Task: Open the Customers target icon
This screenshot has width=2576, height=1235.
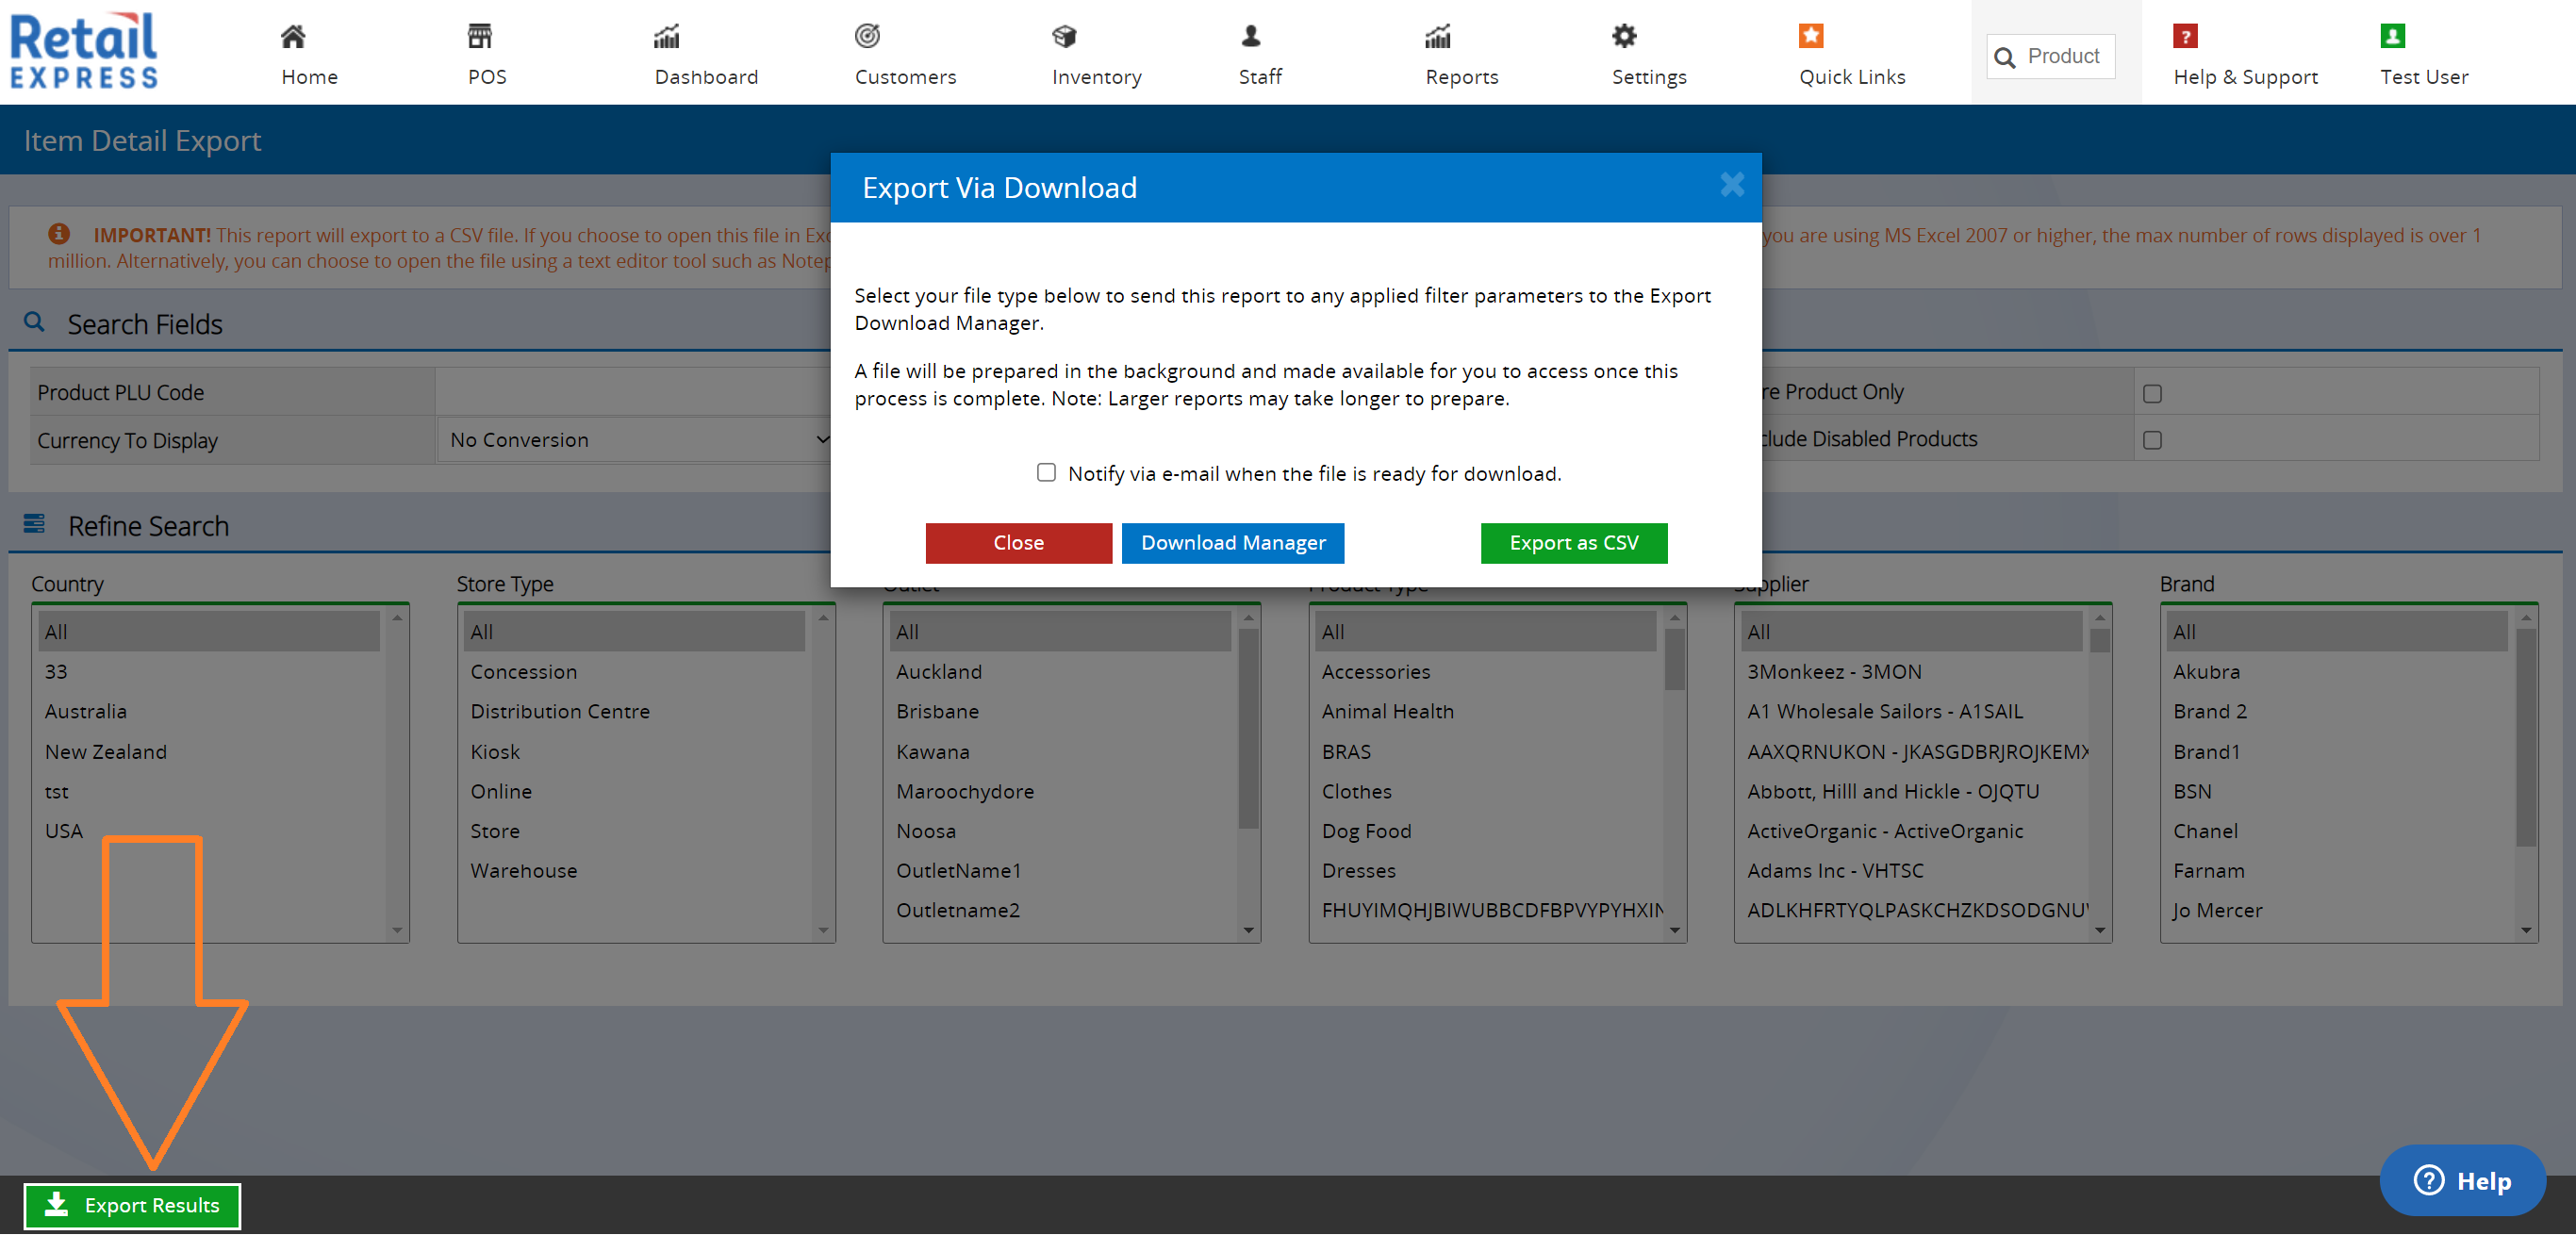Action: point(867,36)
